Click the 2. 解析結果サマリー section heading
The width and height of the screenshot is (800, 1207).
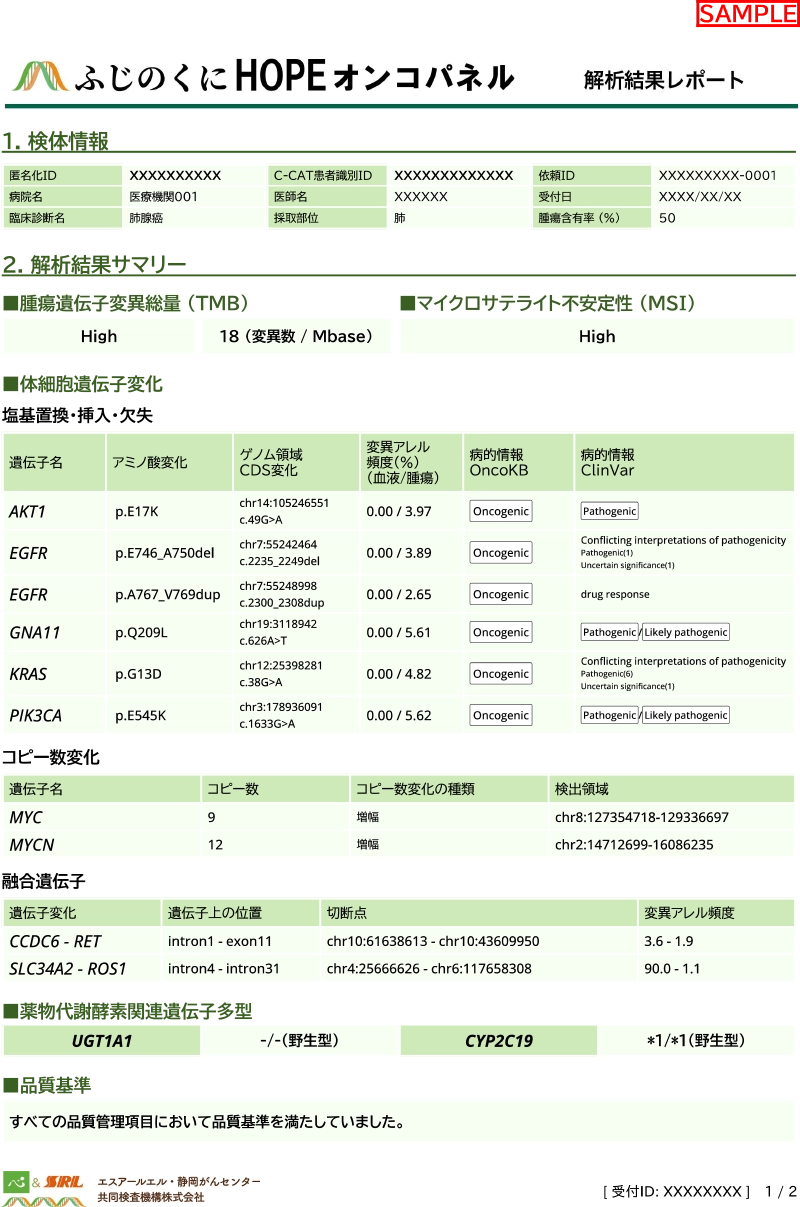[x=94, y=264]
